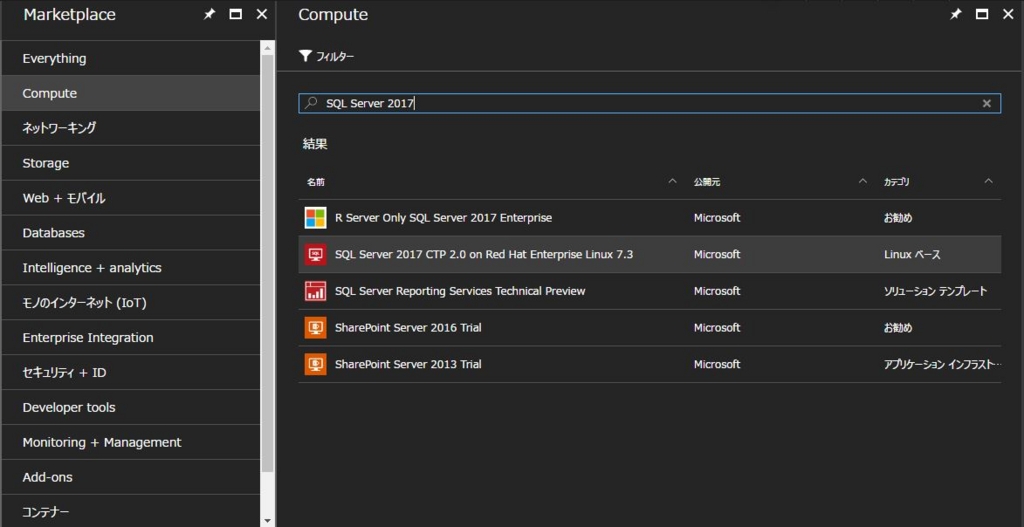
Task: Click Microsoft publisher in SharePoint 2013 row
Action: 717,364
